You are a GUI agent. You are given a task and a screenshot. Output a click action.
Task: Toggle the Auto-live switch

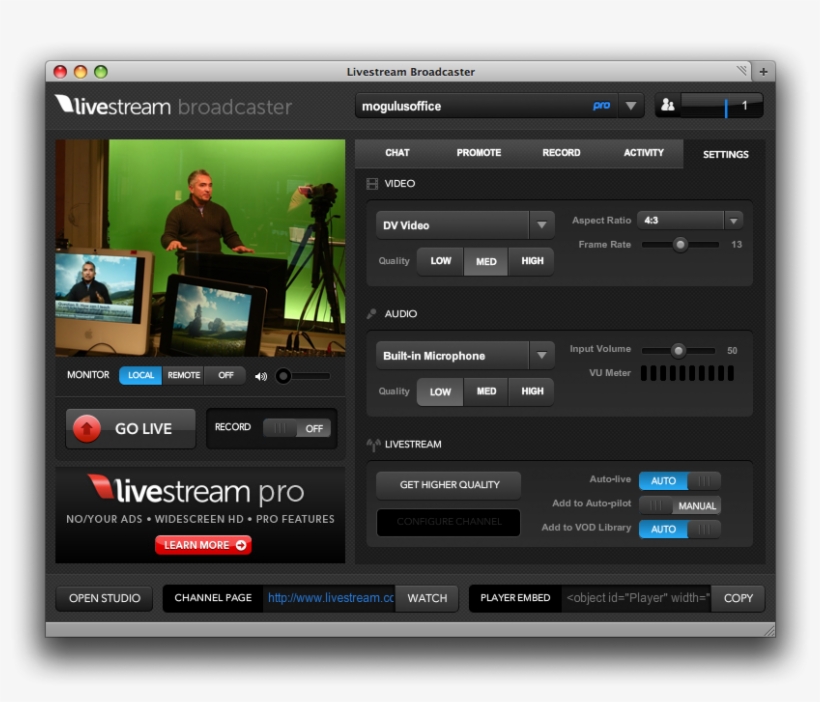679,481
